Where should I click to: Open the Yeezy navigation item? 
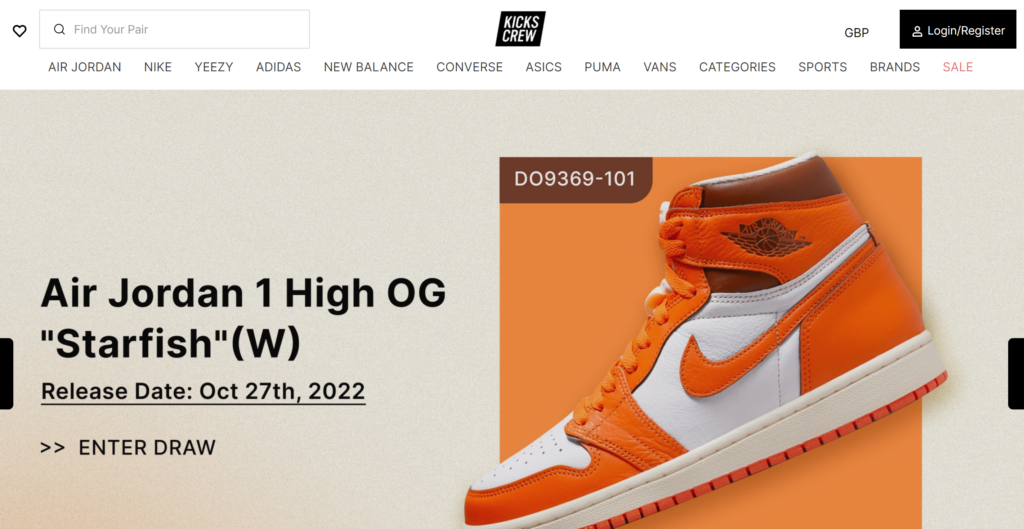coord(214,67)
